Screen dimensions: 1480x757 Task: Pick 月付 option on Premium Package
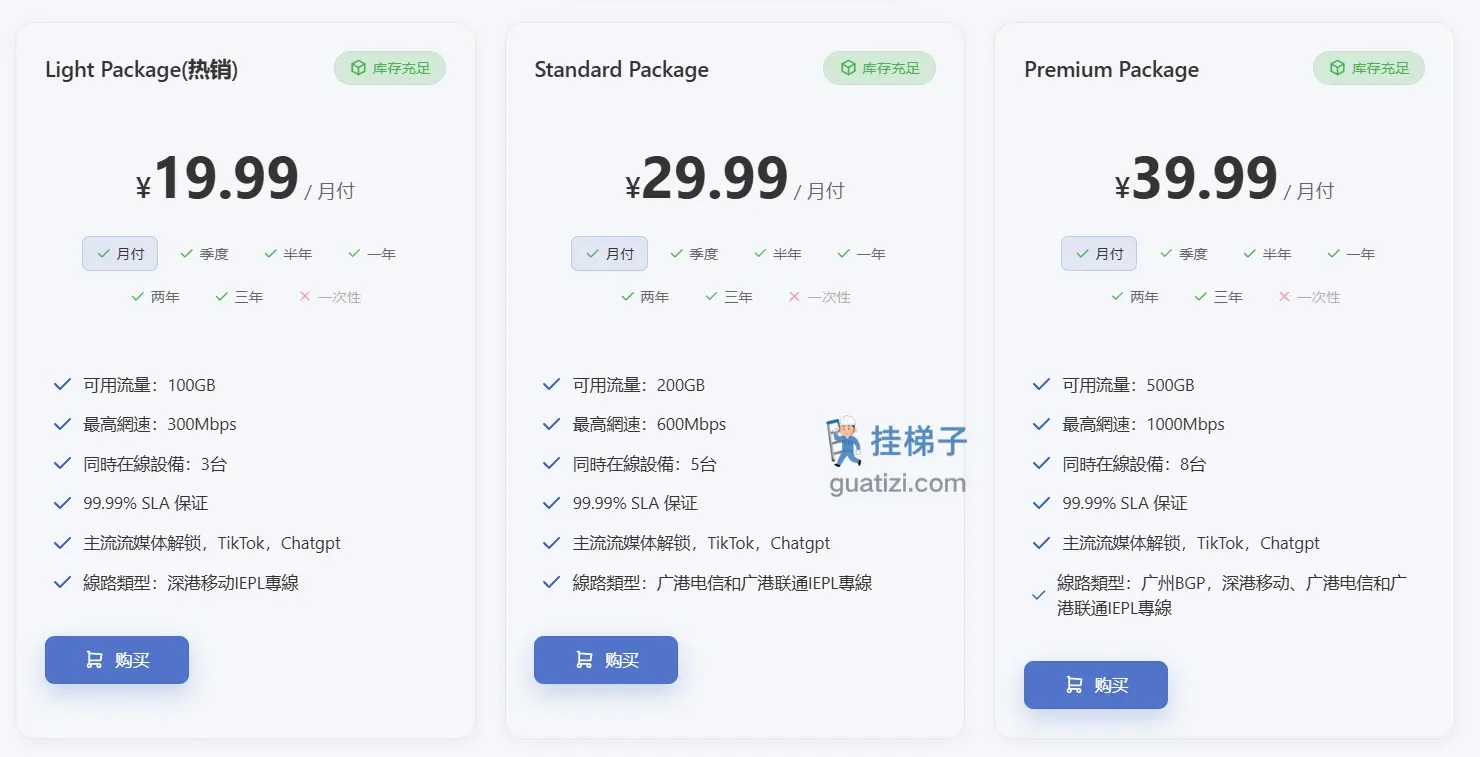1099,254
